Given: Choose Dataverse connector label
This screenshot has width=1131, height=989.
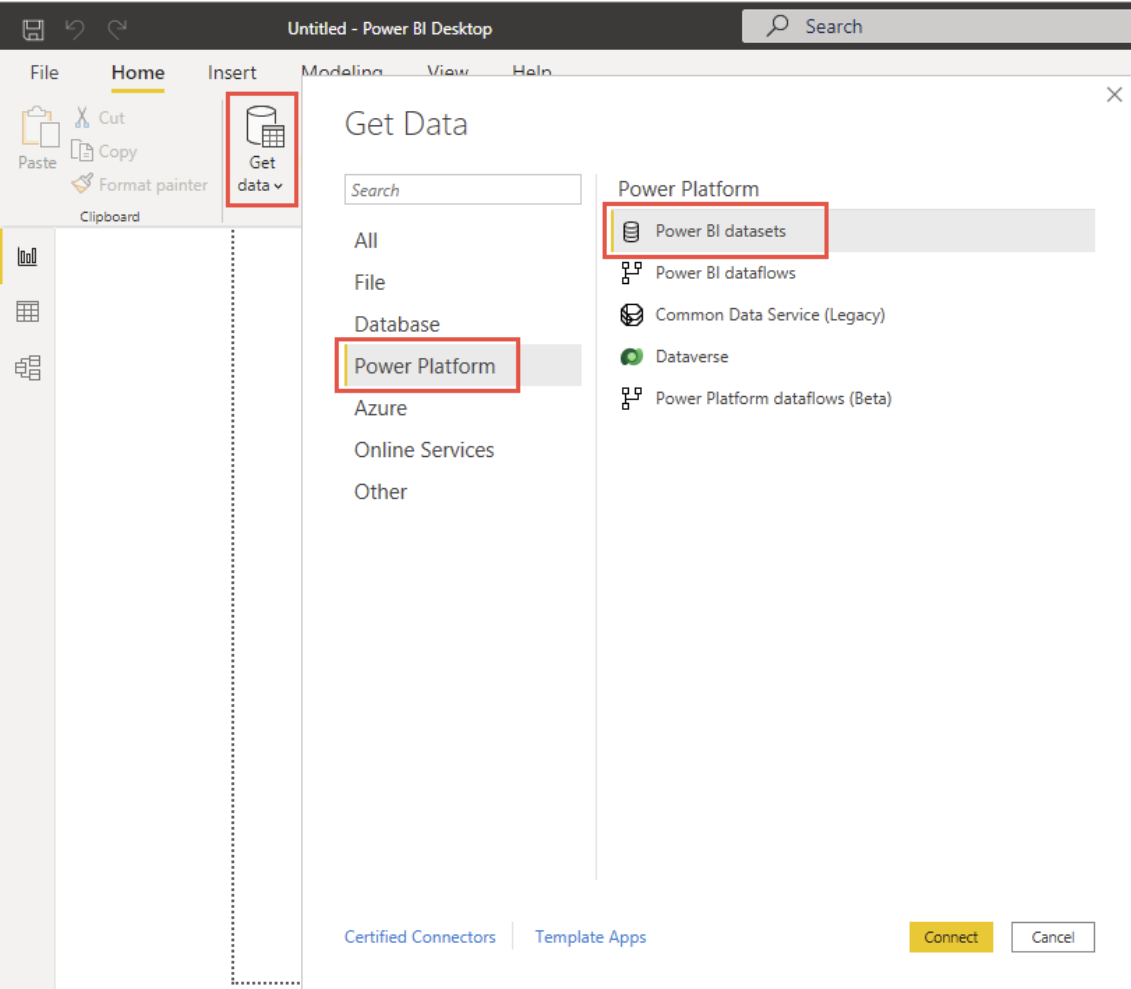Looking at the screenshot, I should tap(692, 357).
